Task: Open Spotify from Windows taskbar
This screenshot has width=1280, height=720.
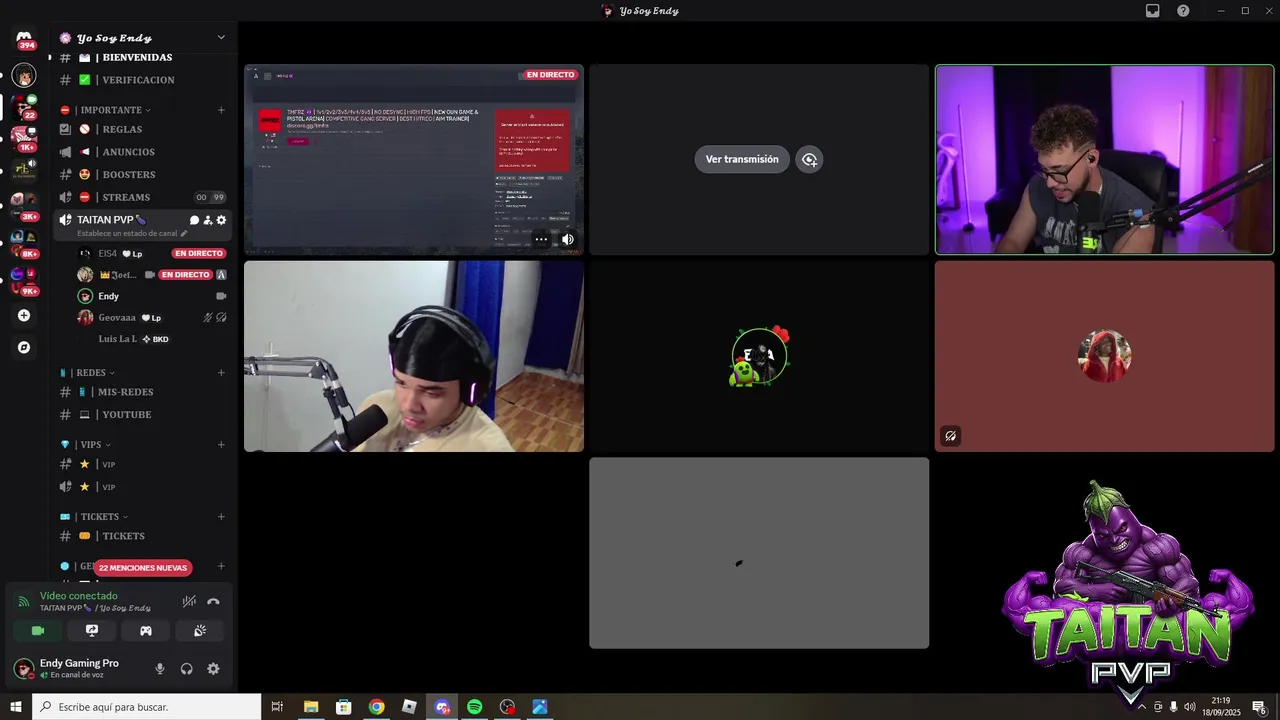Action: point(475,707)
